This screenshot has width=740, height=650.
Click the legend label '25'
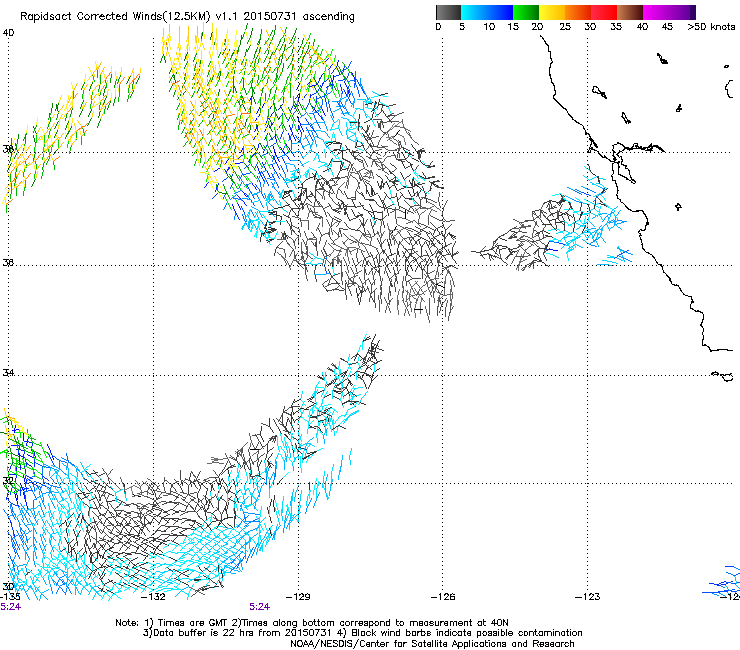565,27
